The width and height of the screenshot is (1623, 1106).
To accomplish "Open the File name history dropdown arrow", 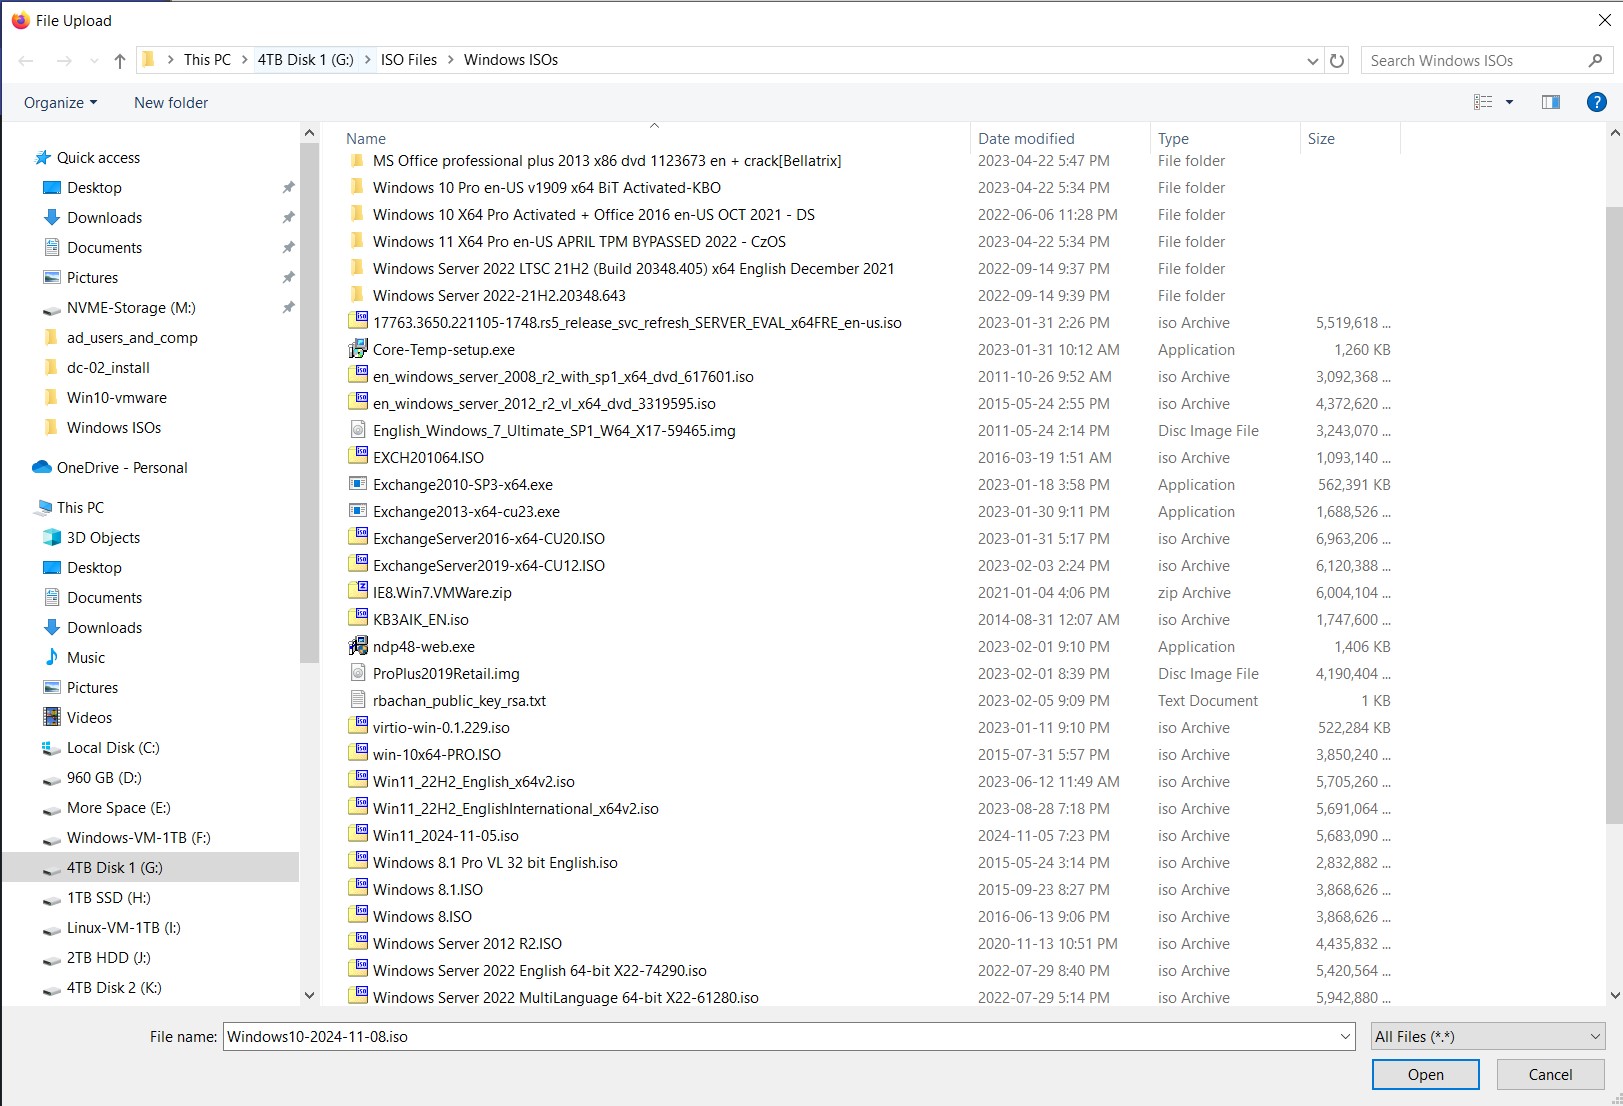I will point(1345,1037).
